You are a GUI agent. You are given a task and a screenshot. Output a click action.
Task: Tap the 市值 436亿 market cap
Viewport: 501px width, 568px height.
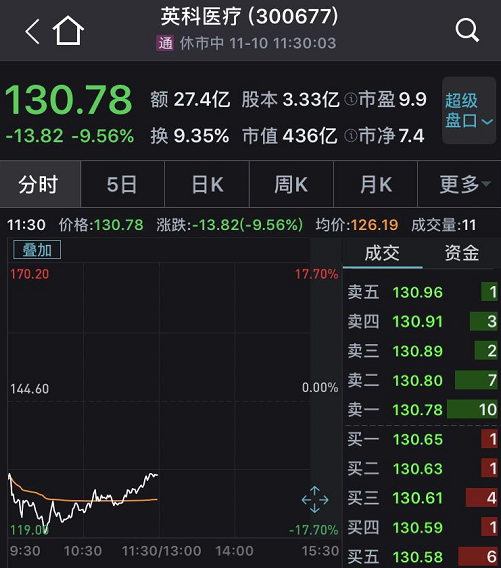[289, 136]
